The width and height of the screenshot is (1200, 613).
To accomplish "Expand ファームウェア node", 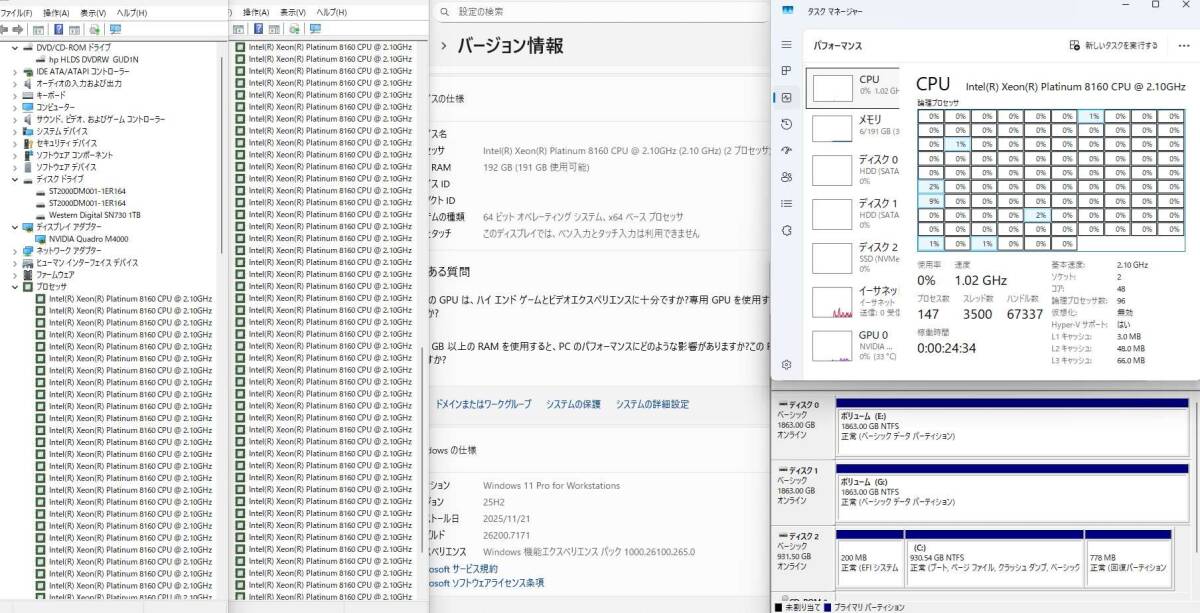I will tap(14, 275).
